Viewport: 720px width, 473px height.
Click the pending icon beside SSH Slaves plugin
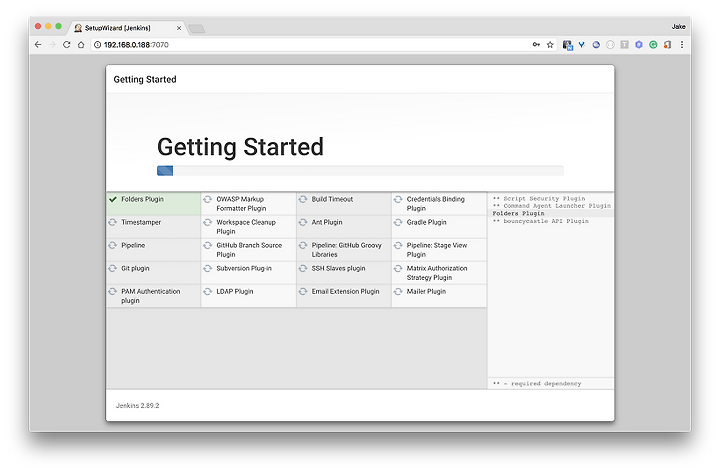(x=303, y=268)
